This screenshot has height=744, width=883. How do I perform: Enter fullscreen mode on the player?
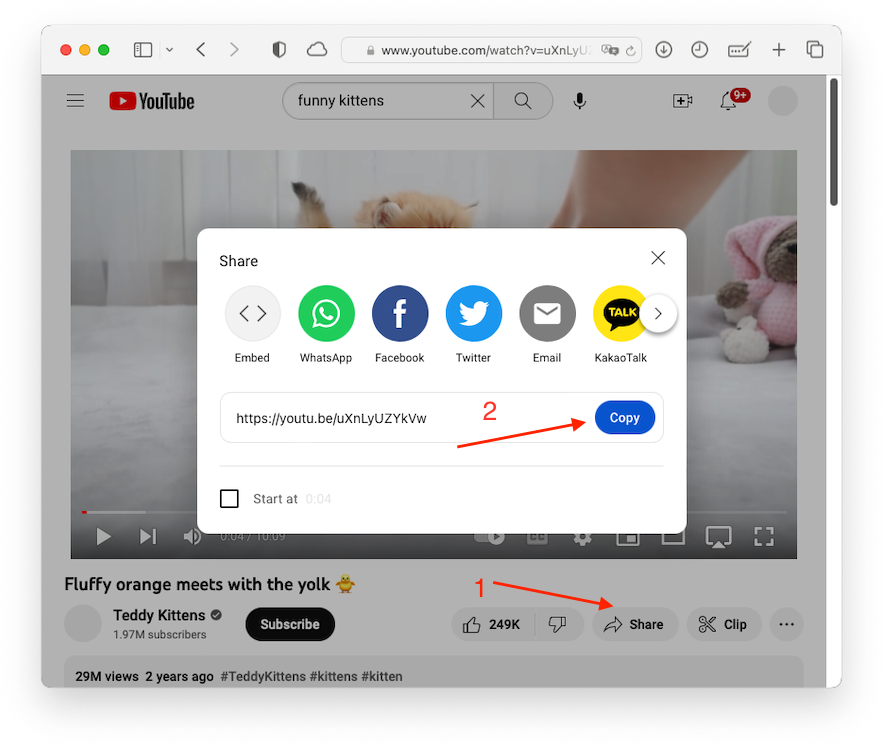(x=764, y=537)
